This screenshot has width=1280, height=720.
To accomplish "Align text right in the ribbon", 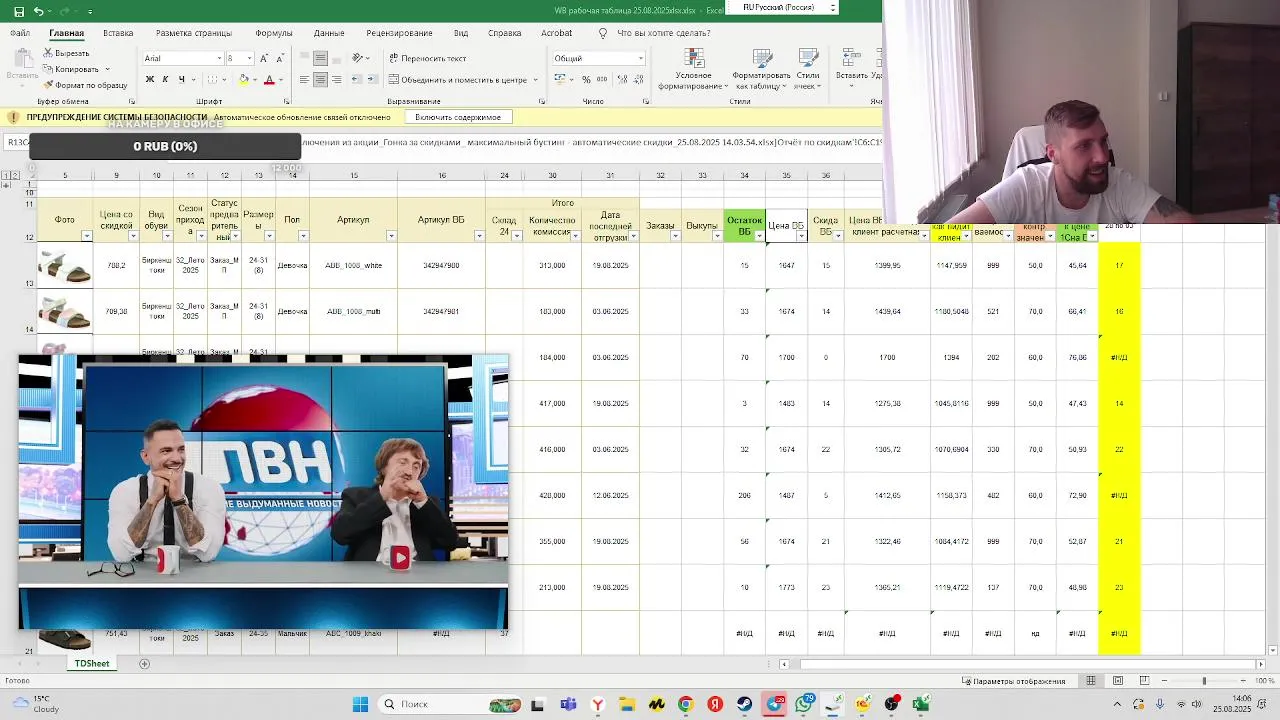I will pos(336,79).
